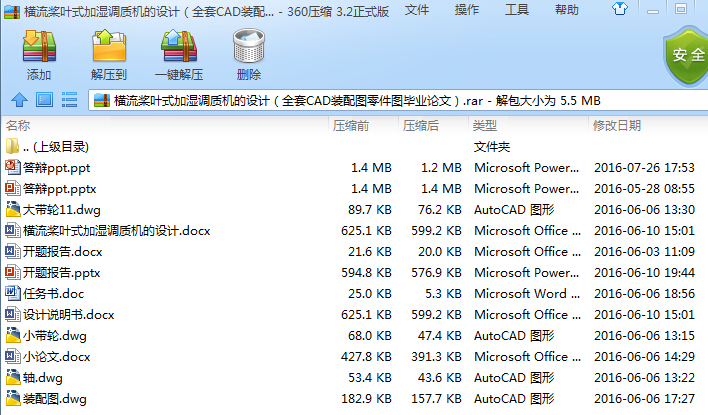Click file name 轴.dwg
This screenshot has width=708, height=415.
point(43,378)
